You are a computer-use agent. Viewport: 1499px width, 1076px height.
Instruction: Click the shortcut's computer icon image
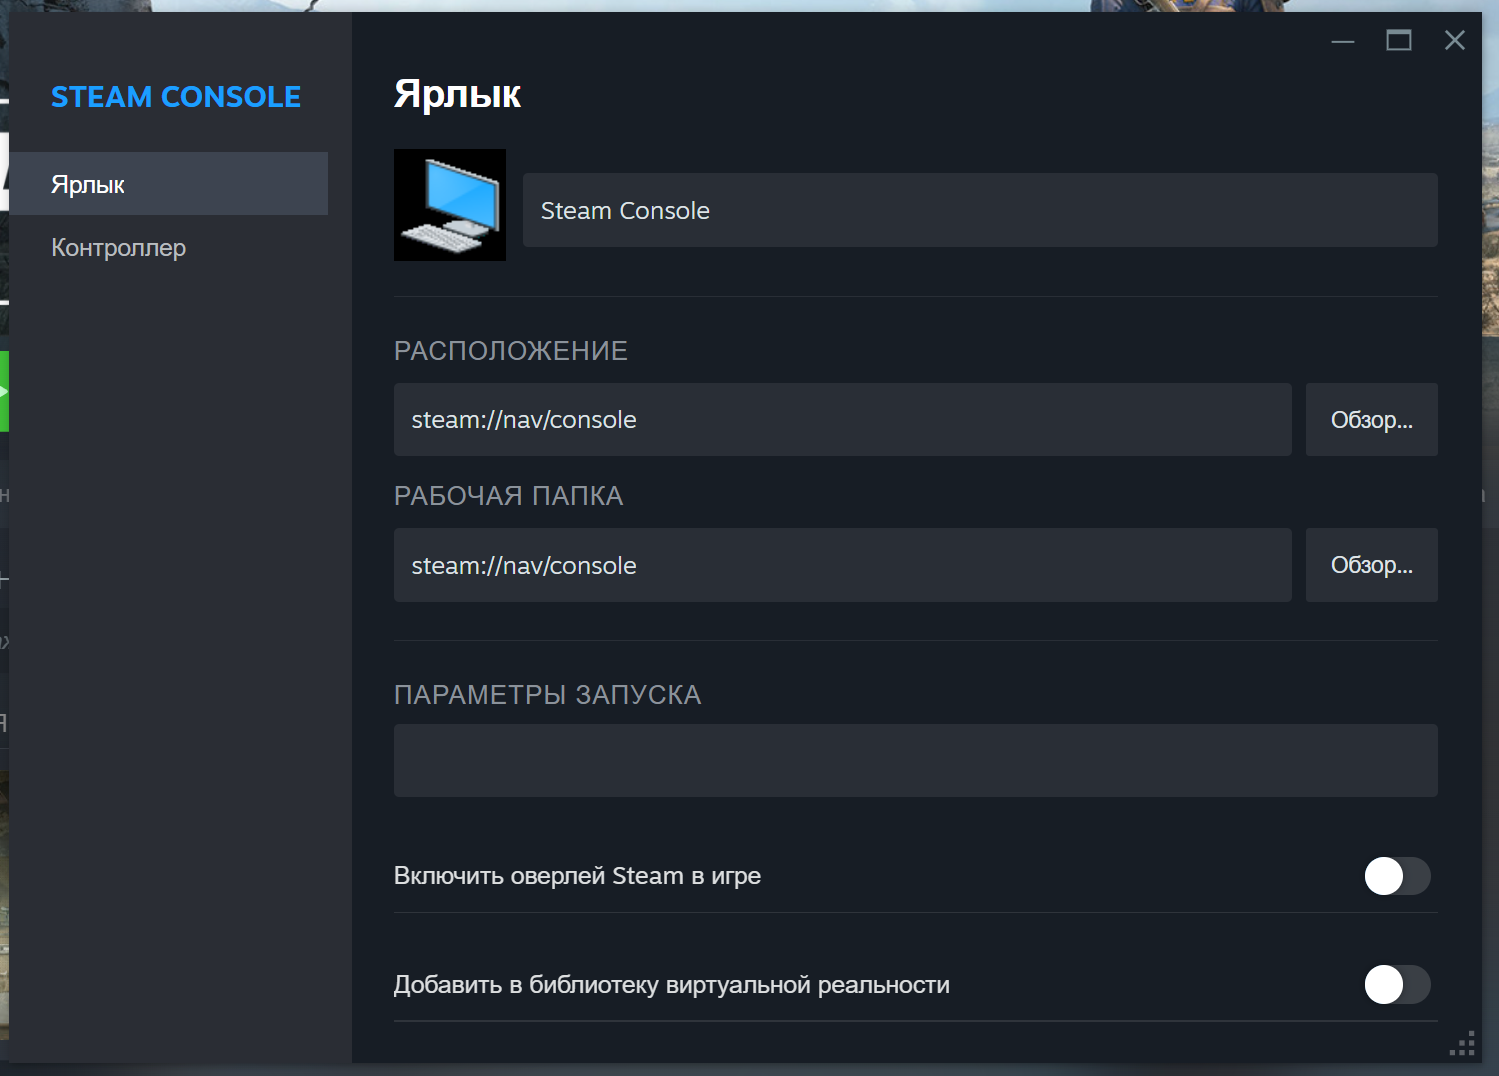[450, 205]
